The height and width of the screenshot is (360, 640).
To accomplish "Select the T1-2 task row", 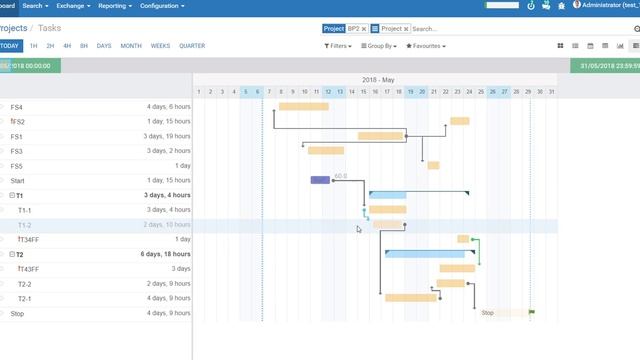I will (x=96, y=225).
